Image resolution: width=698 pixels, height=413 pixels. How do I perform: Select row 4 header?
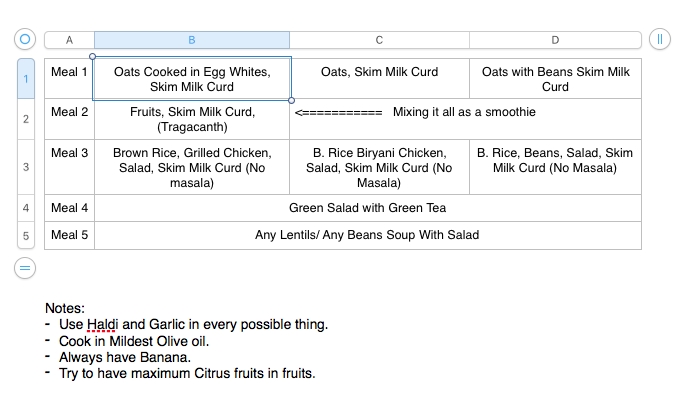26,208
